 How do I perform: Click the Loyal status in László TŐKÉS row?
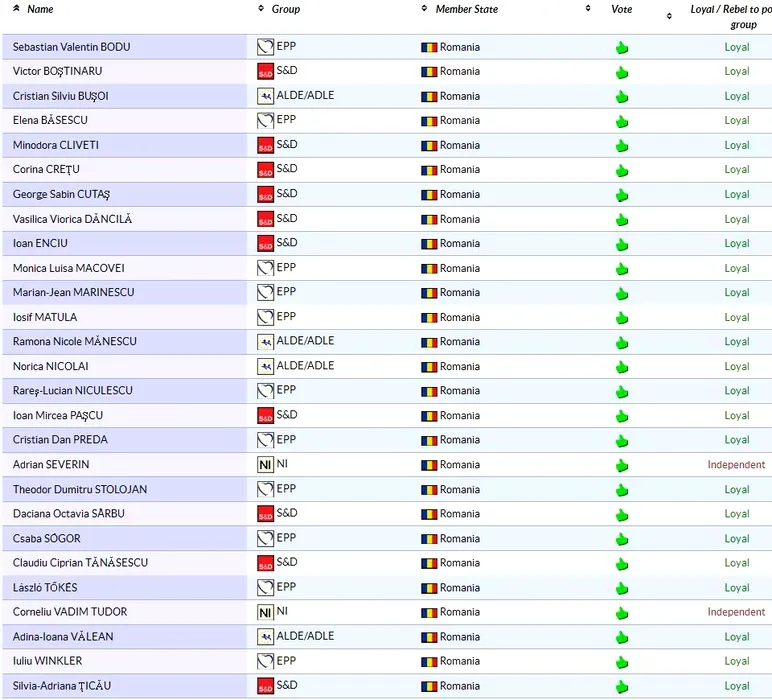pyautogui.click(x=737, y=588)
